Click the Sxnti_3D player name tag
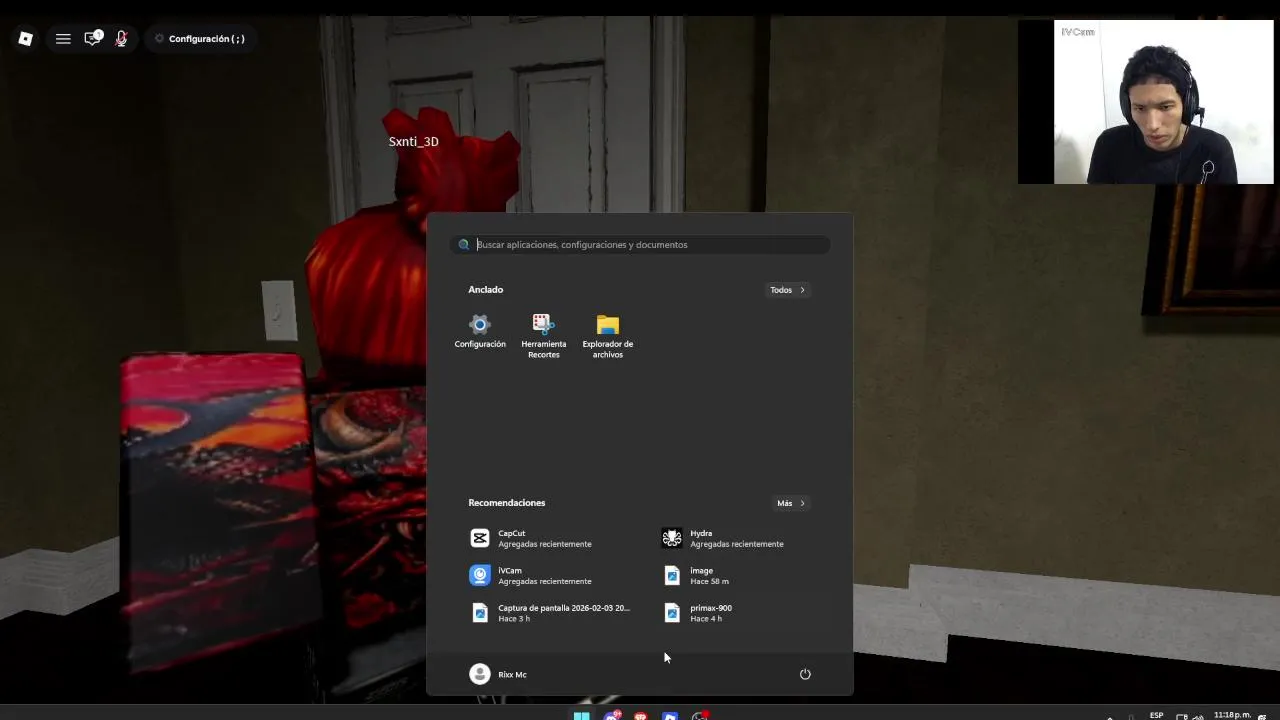1280x720 pixels. 413,142
